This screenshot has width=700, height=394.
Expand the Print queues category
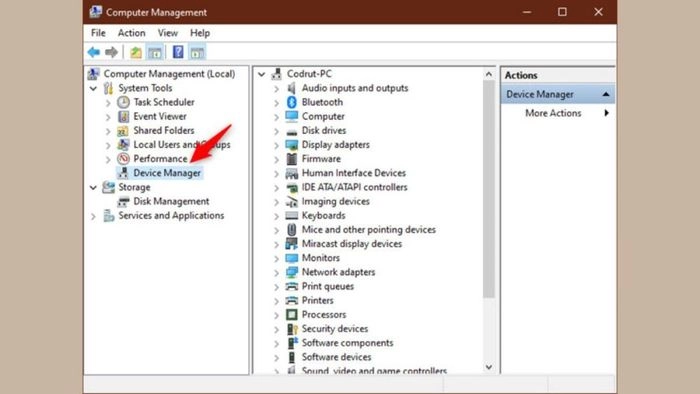[x=276, y=287]
